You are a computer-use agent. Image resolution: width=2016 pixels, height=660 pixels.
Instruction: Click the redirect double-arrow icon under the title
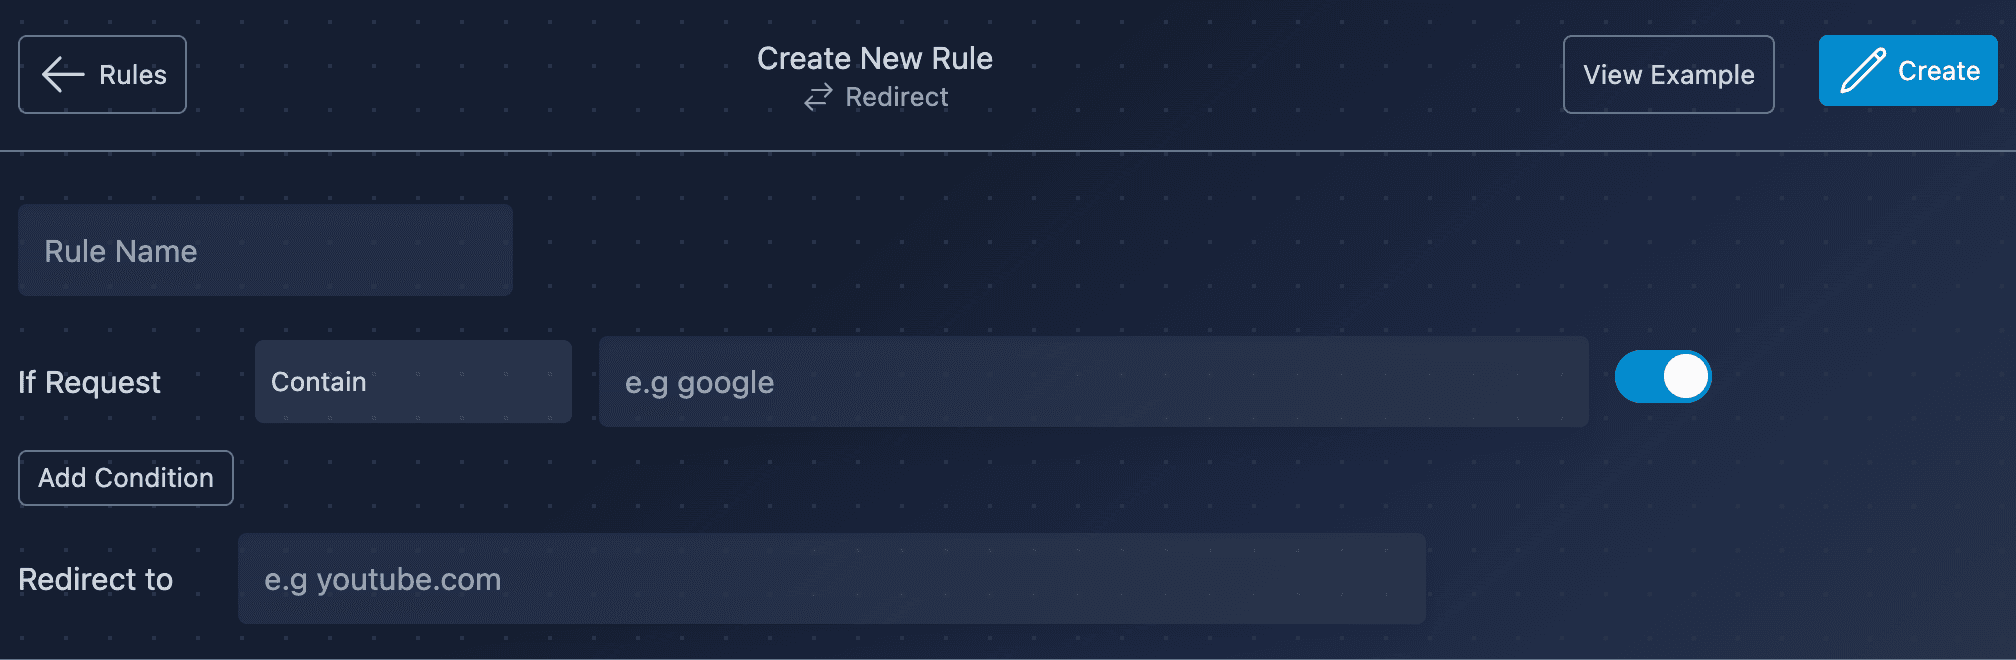pos(818,97)
